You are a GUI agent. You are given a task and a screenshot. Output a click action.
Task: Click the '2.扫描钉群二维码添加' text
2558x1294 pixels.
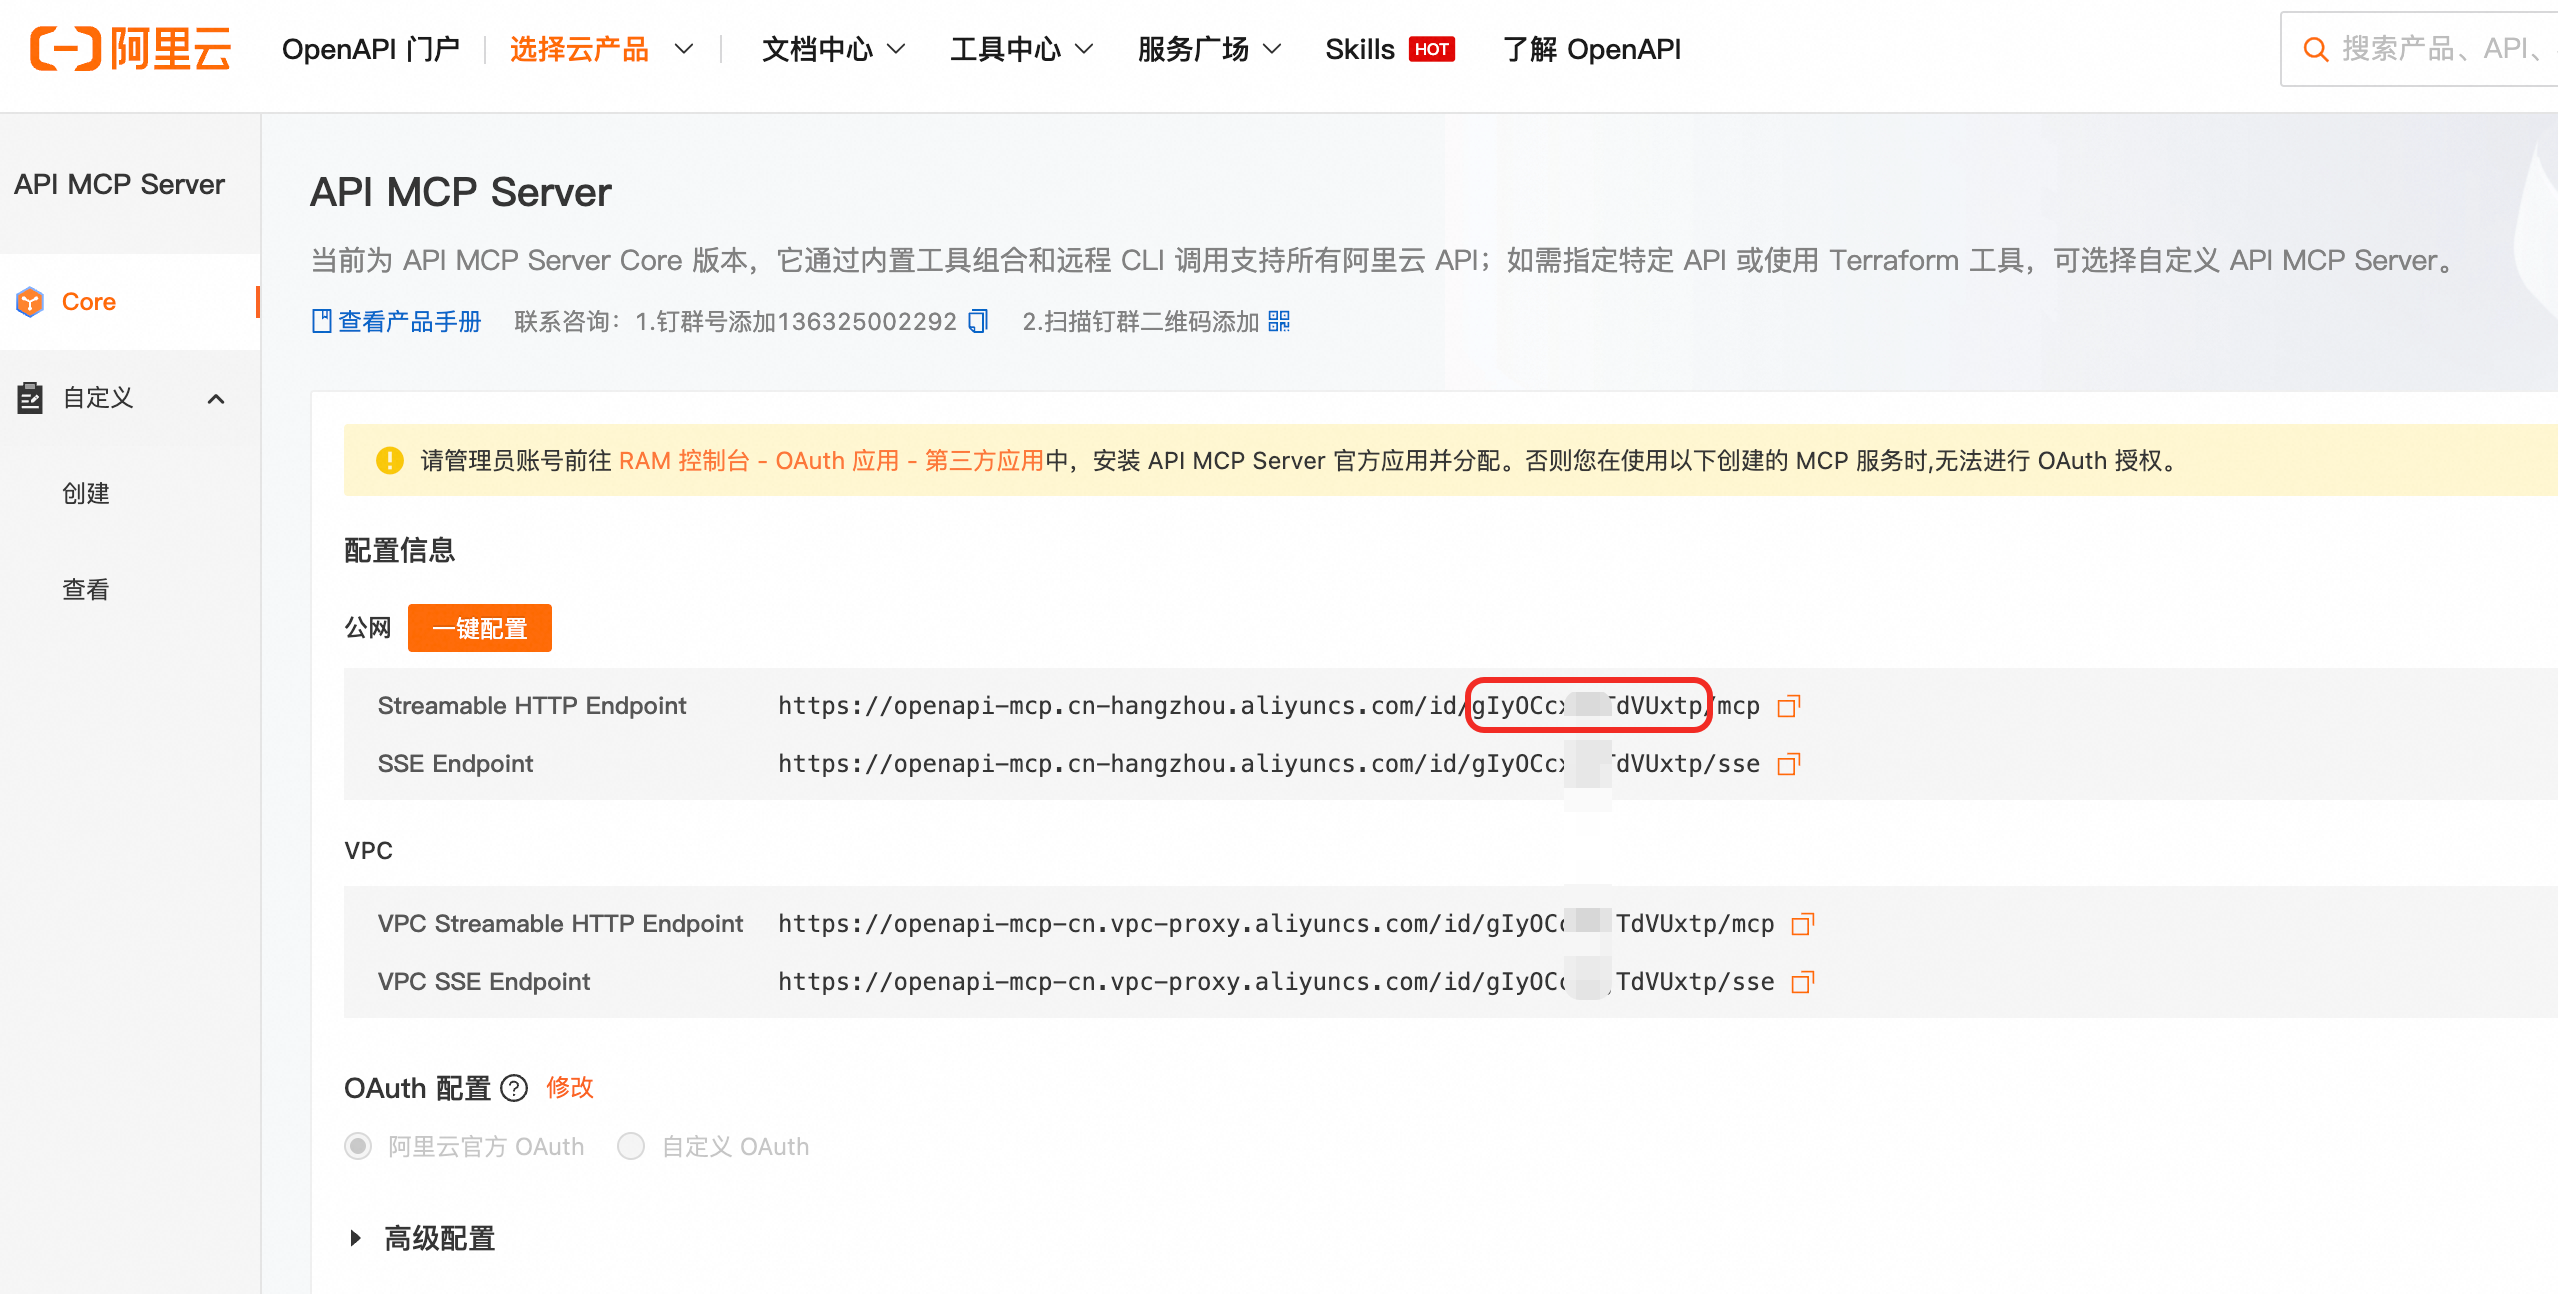coord(1140,321)
